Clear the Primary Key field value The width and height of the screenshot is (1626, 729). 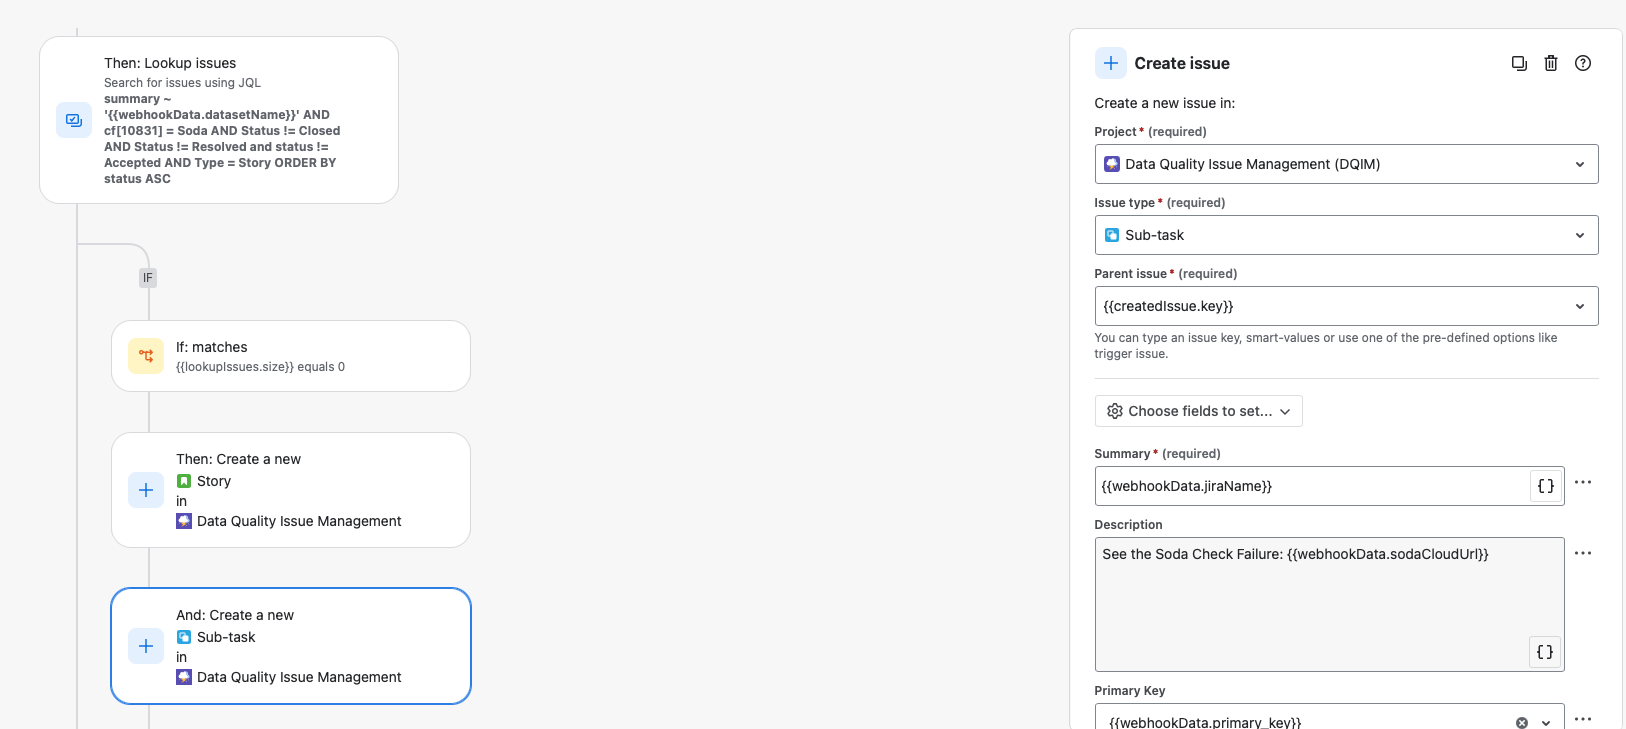point(1522,722)
